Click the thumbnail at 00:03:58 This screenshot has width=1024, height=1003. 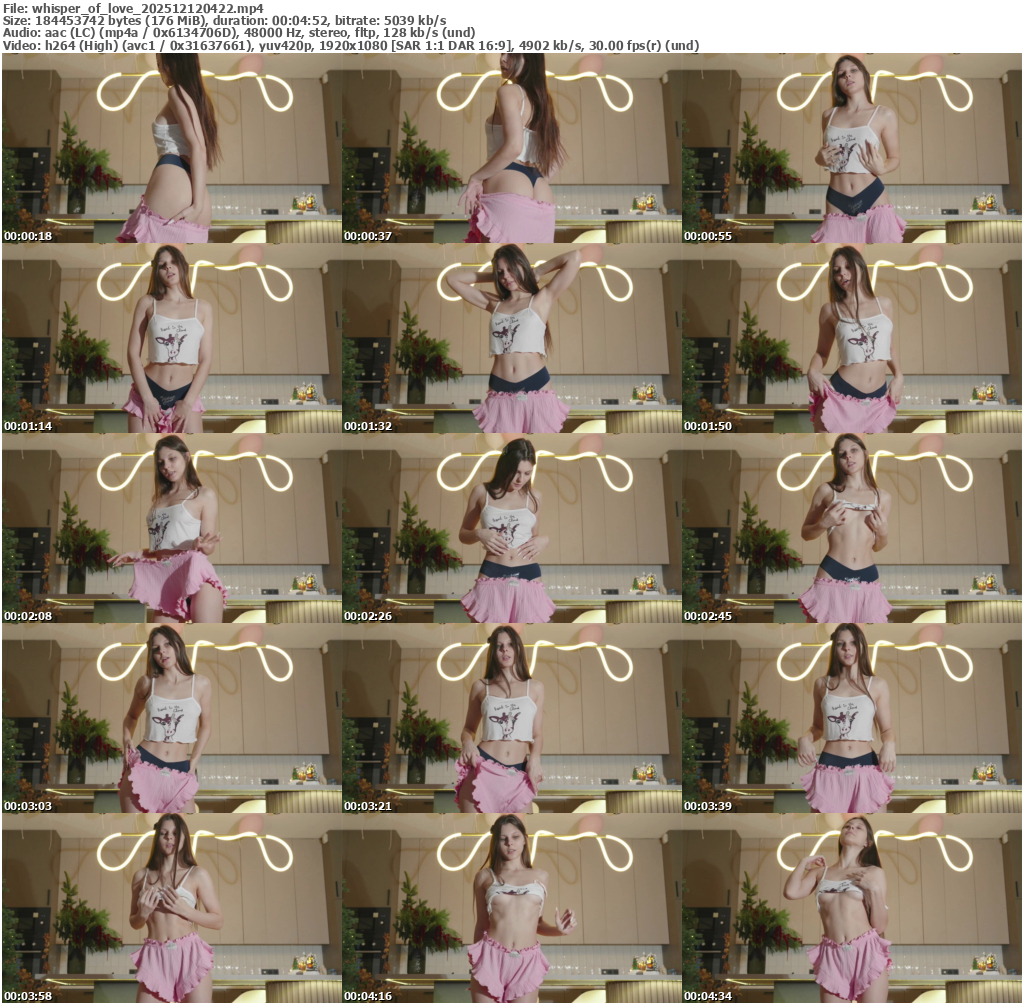(172, 908)
